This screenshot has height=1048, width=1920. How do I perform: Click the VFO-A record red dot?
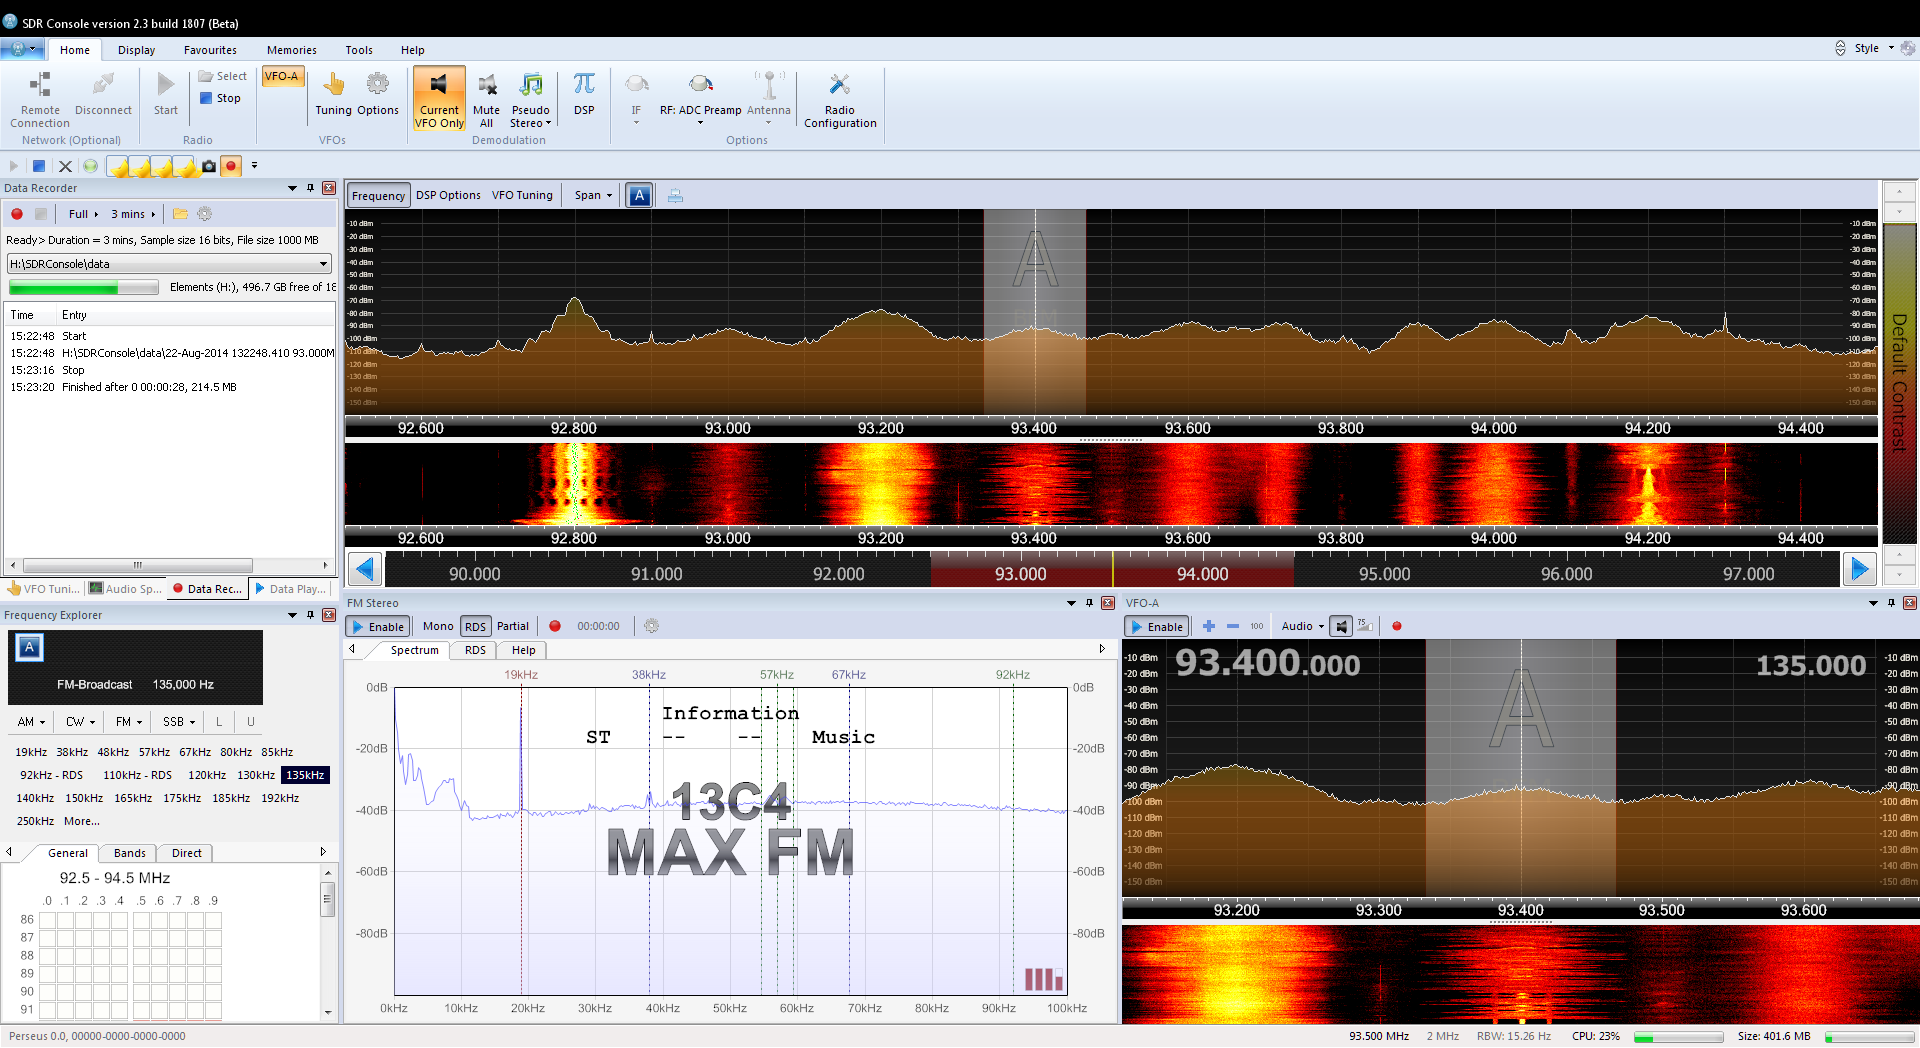point(1397,626)
